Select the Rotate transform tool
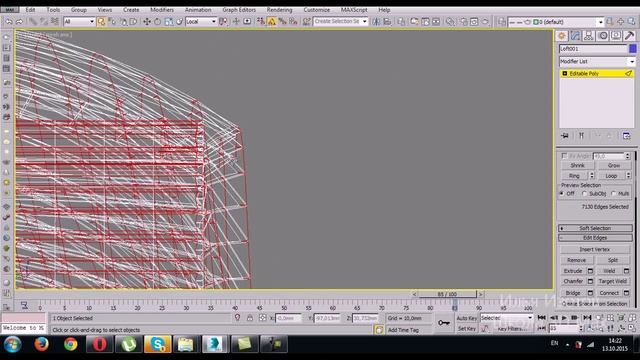 [x=157, y=22]
